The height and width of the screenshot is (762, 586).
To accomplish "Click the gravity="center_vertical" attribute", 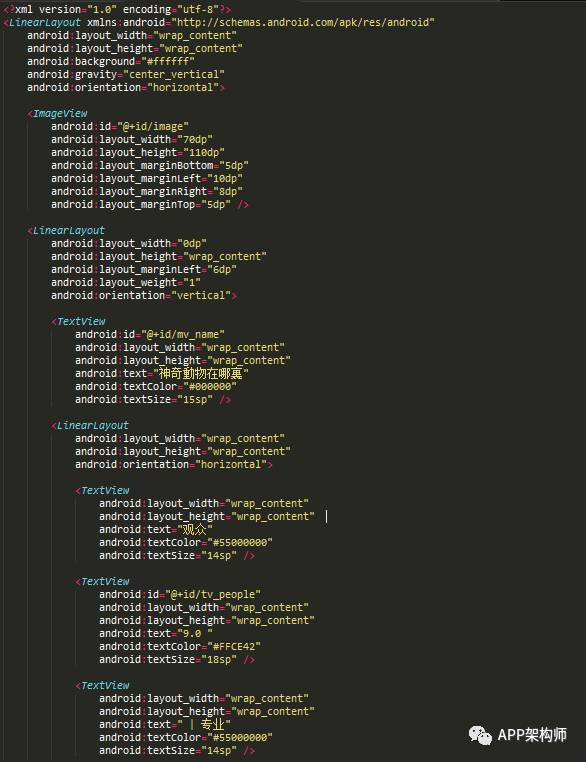I will [x=126, y=74].
